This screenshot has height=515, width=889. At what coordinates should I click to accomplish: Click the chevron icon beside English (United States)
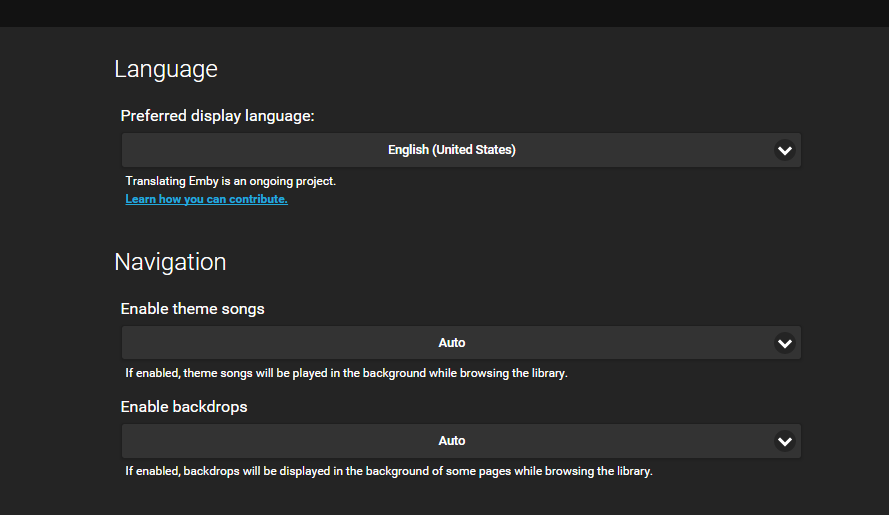(785, 150)
